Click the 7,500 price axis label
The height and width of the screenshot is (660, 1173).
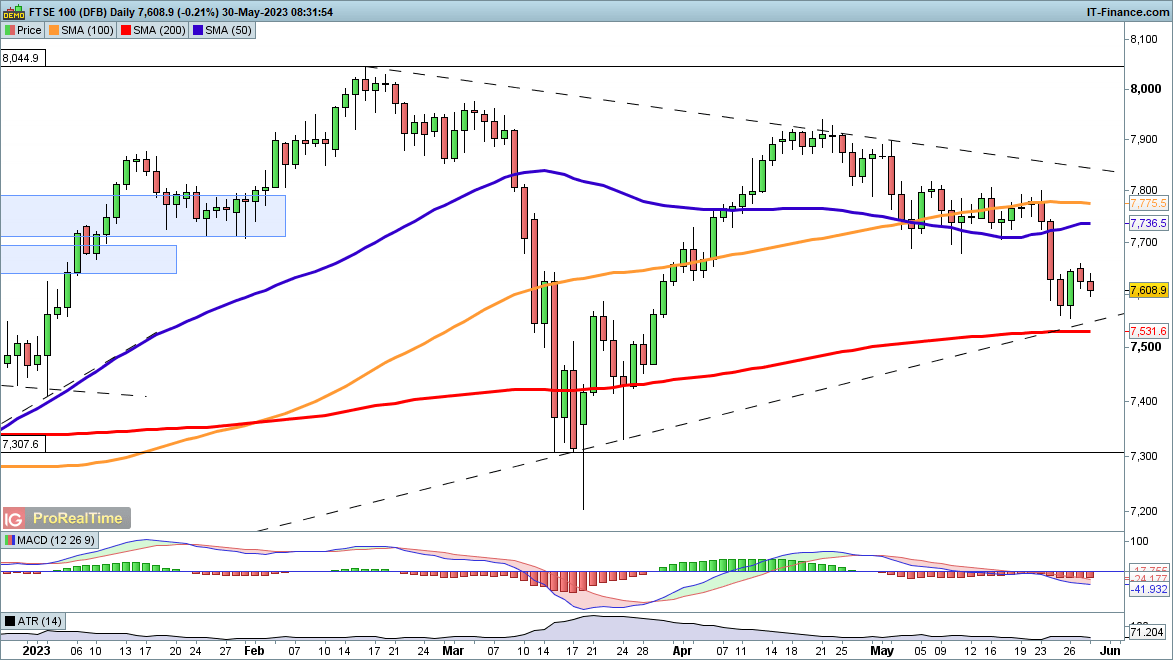coord(1145,348)
